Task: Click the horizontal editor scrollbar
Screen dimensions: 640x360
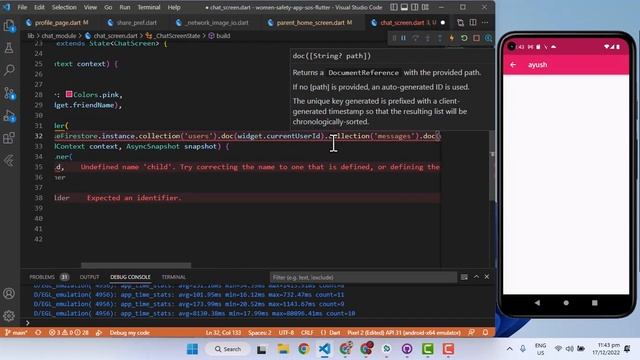Action: pos(136,265)
